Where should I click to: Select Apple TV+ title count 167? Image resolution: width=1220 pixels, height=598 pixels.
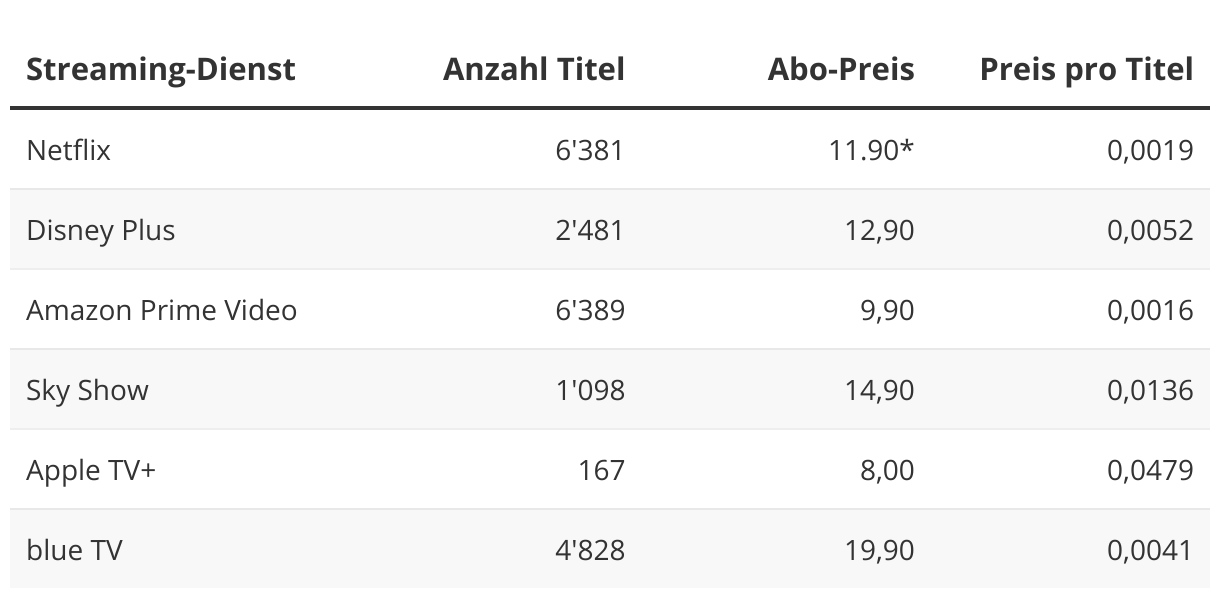[x=601, y=470]
